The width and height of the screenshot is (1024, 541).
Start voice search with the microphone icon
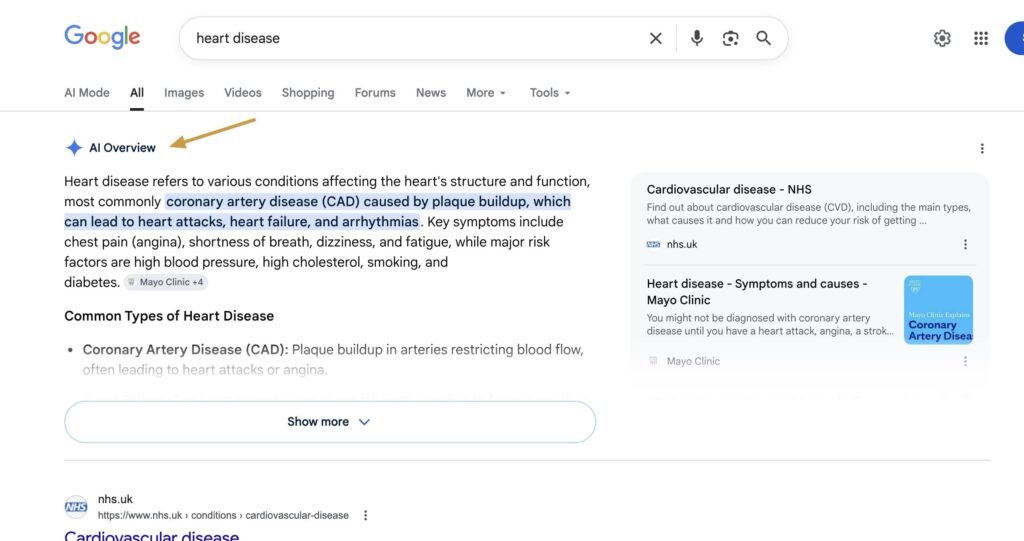coord(697,38)
